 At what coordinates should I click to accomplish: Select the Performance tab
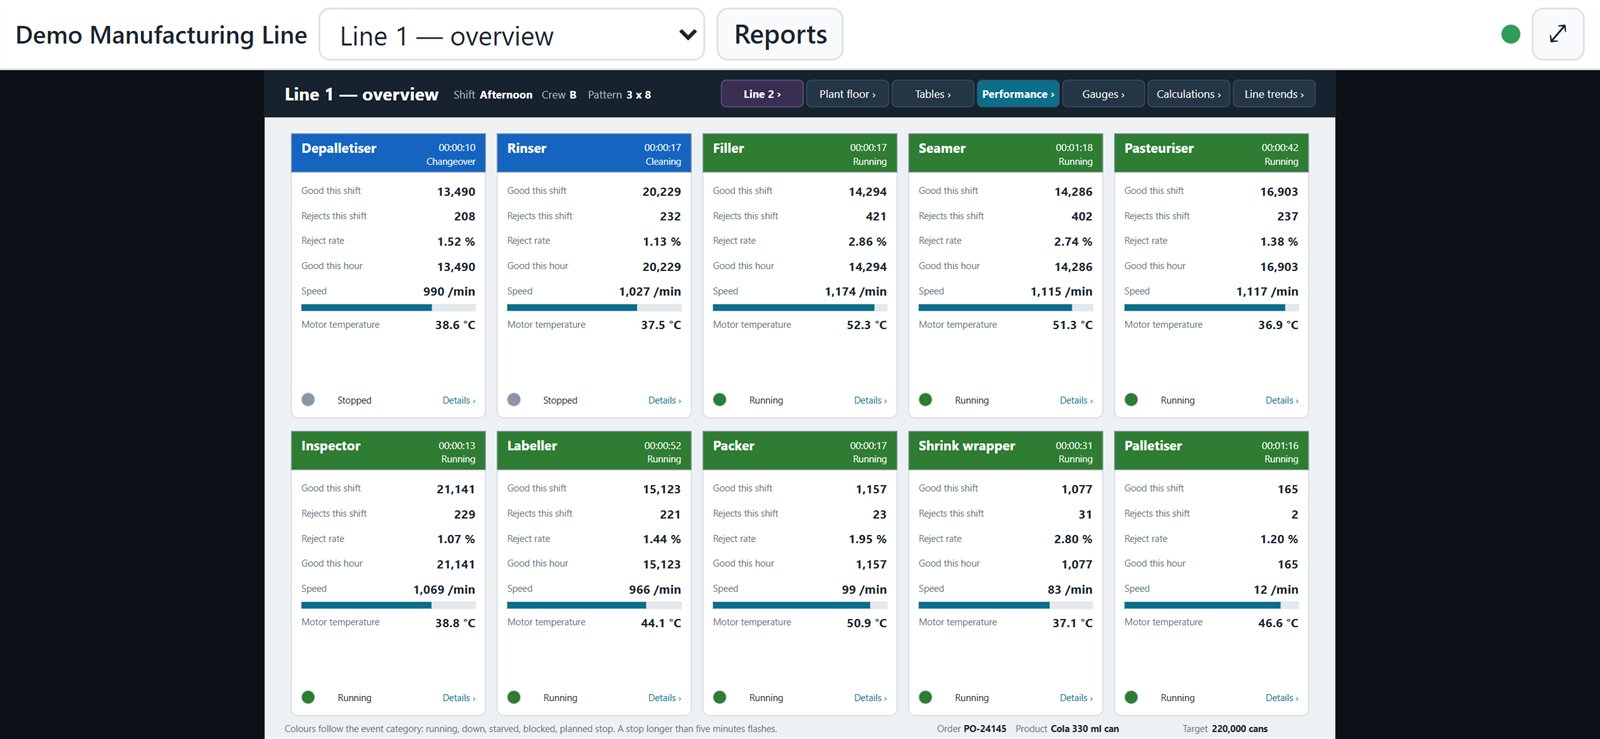pos(1018,94)
